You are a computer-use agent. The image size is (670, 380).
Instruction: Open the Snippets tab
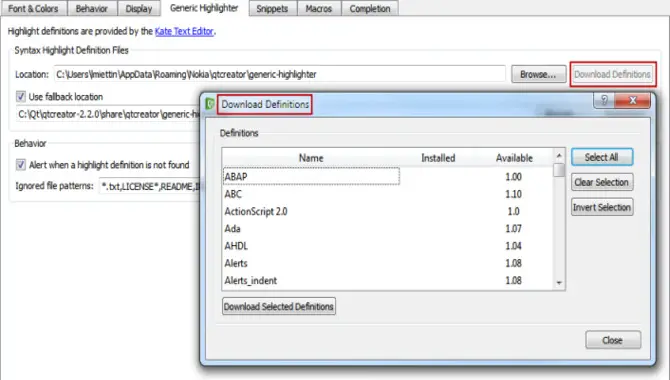(x=272, y=9)
